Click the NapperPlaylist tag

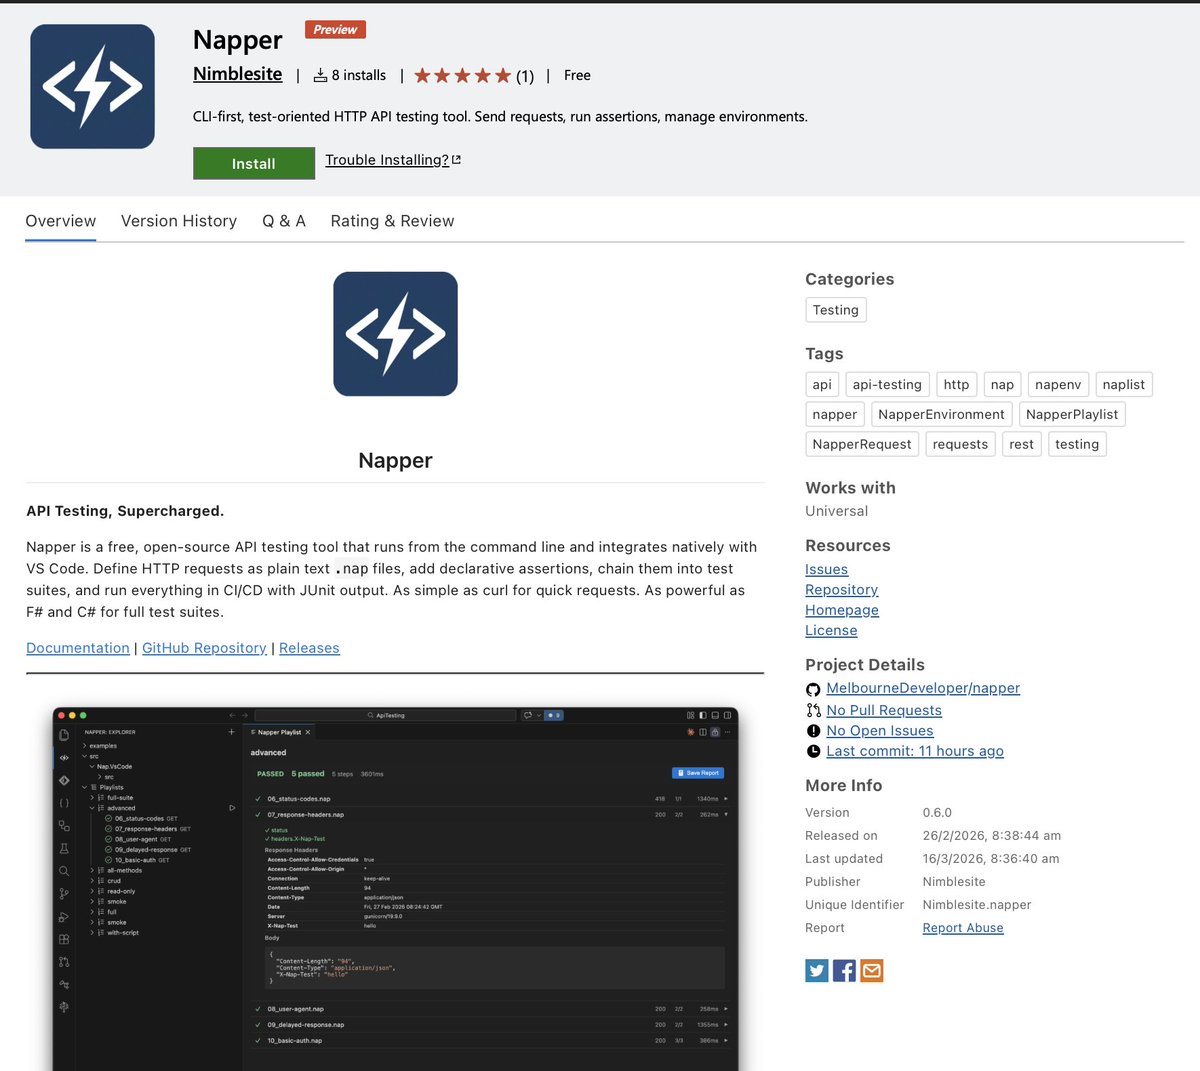tap(1072, 415)
